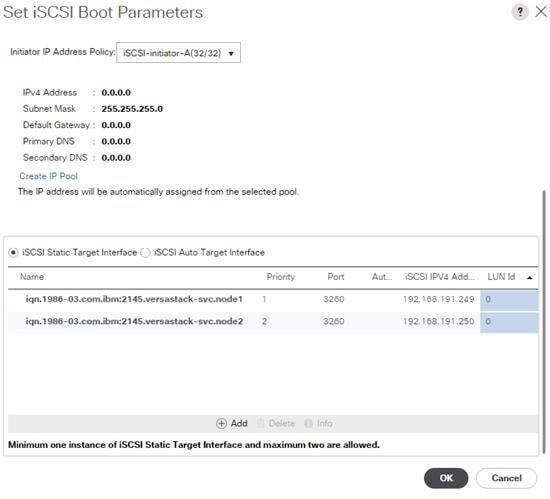Click LUN Id cell for node1
Screen dimensions: 550x499
coord(509,300)
